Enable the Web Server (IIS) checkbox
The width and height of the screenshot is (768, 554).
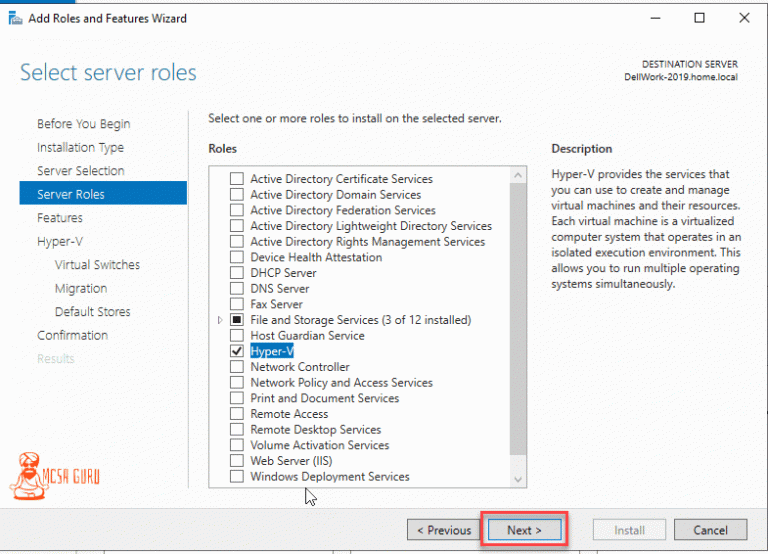(x=237, y=461)
